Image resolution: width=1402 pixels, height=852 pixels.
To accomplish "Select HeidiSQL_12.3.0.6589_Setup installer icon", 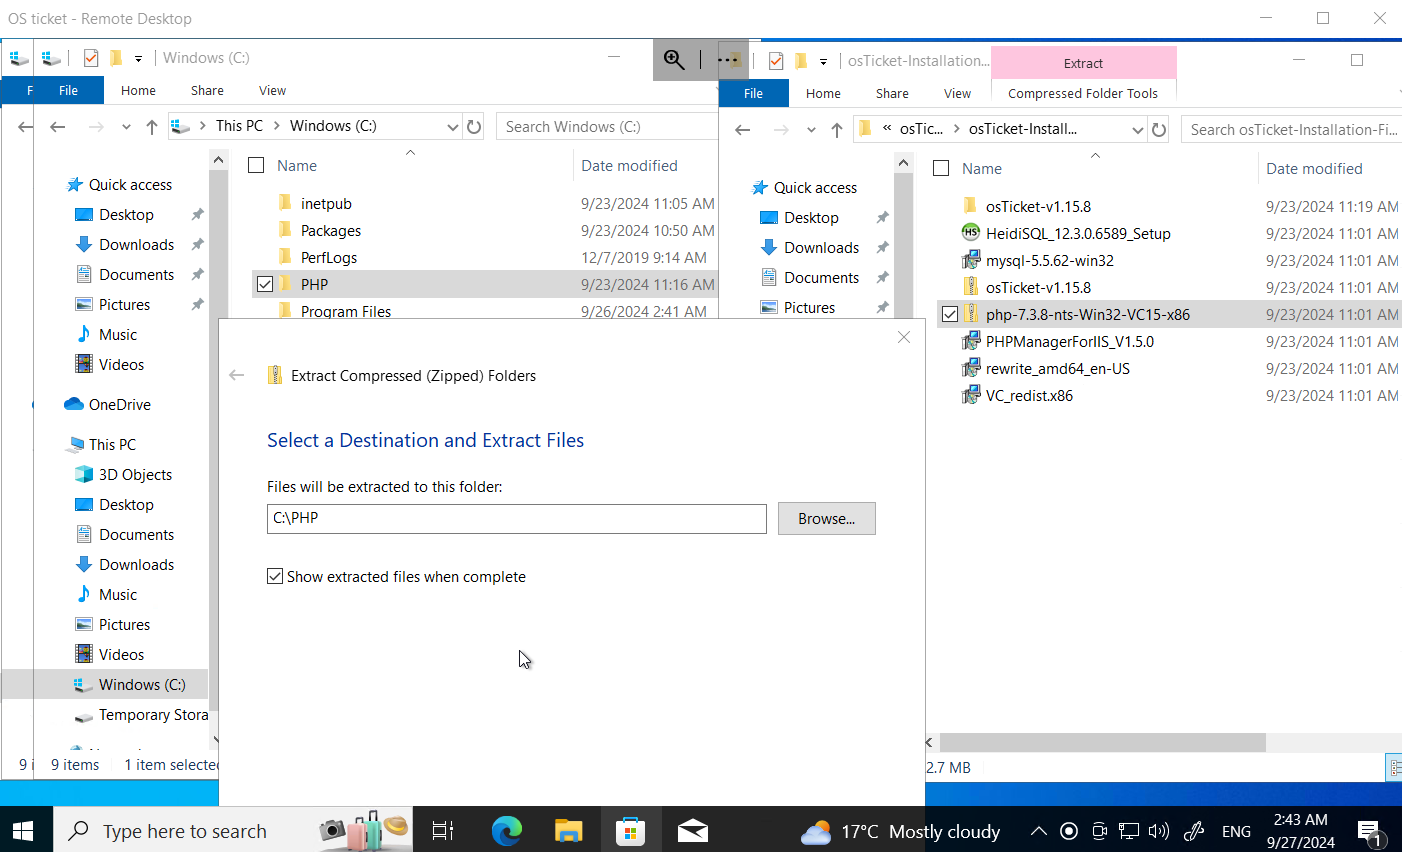I will point(970,233).
